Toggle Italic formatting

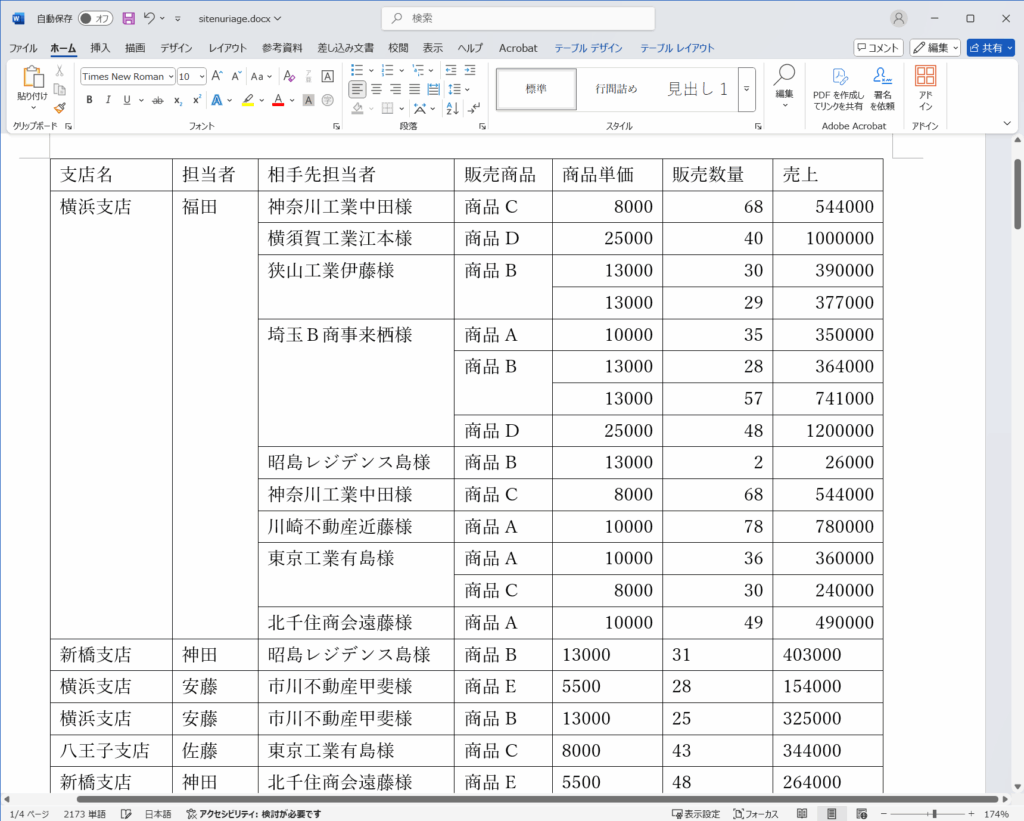pyautogui.click(x=108, y=100)
